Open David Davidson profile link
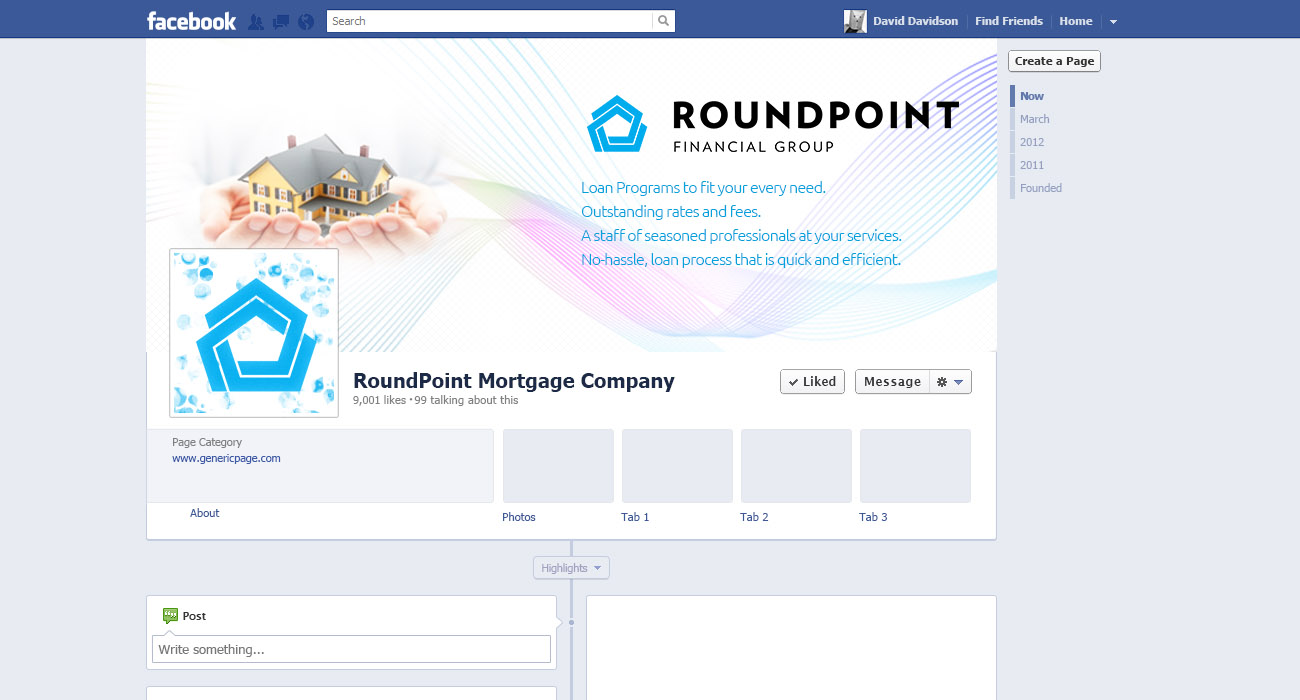The image size is (1300, 700). tap(915, 21)
